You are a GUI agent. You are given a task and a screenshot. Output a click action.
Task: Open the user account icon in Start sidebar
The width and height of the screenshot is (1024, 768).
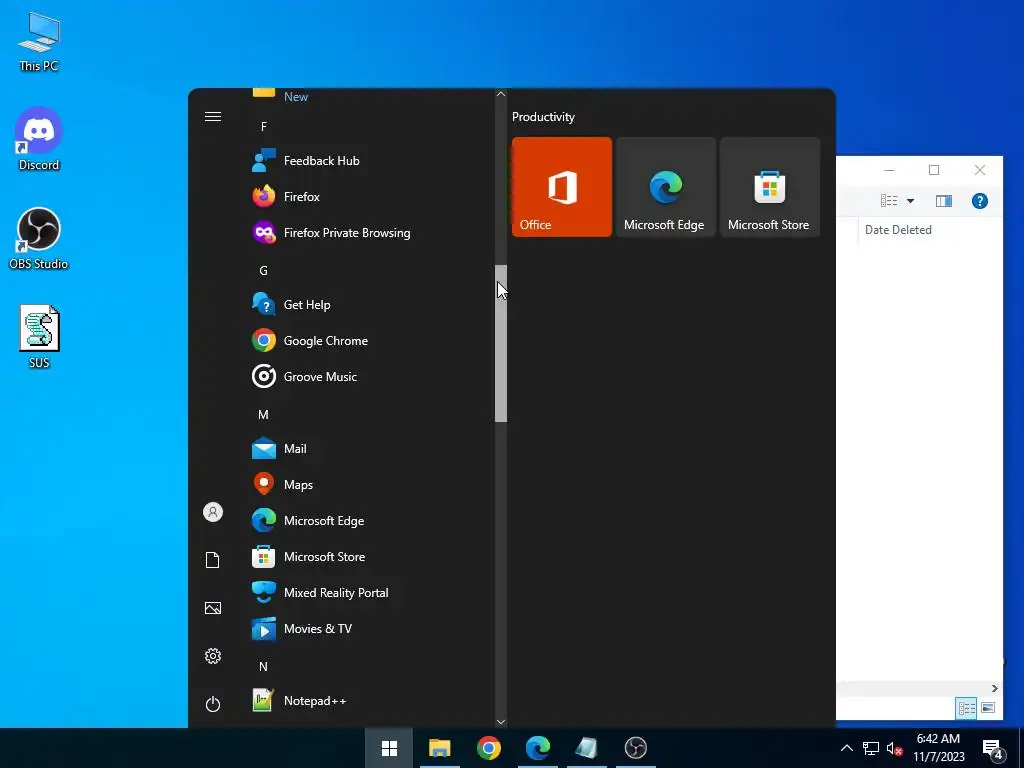tap(213, 512)
